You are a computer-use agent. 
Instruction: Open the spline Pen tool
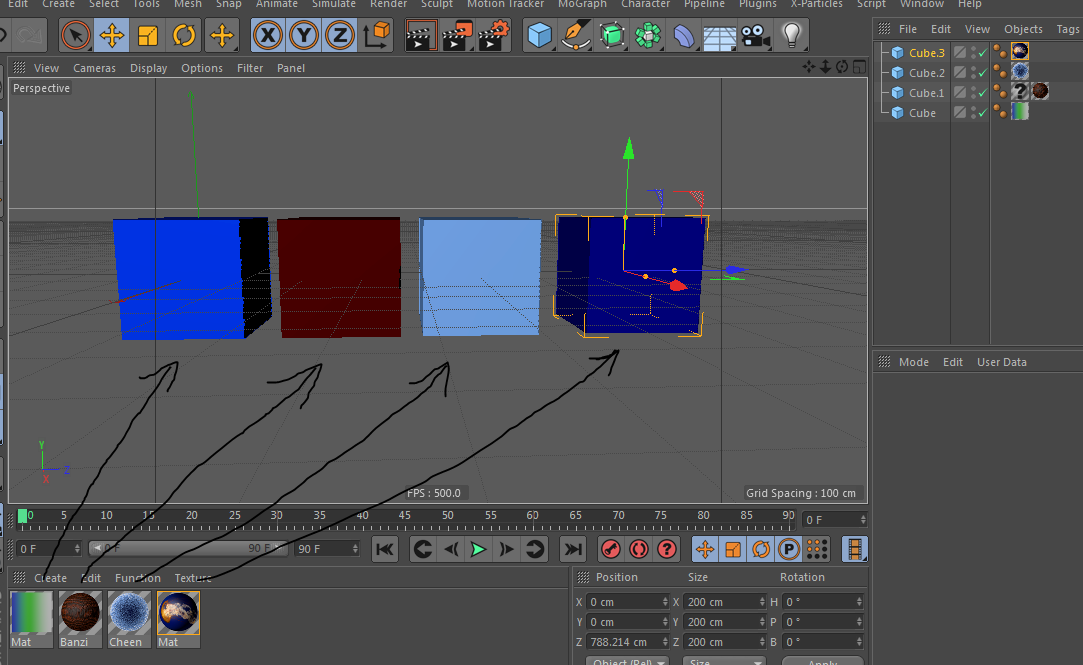[x=575, y=35]
